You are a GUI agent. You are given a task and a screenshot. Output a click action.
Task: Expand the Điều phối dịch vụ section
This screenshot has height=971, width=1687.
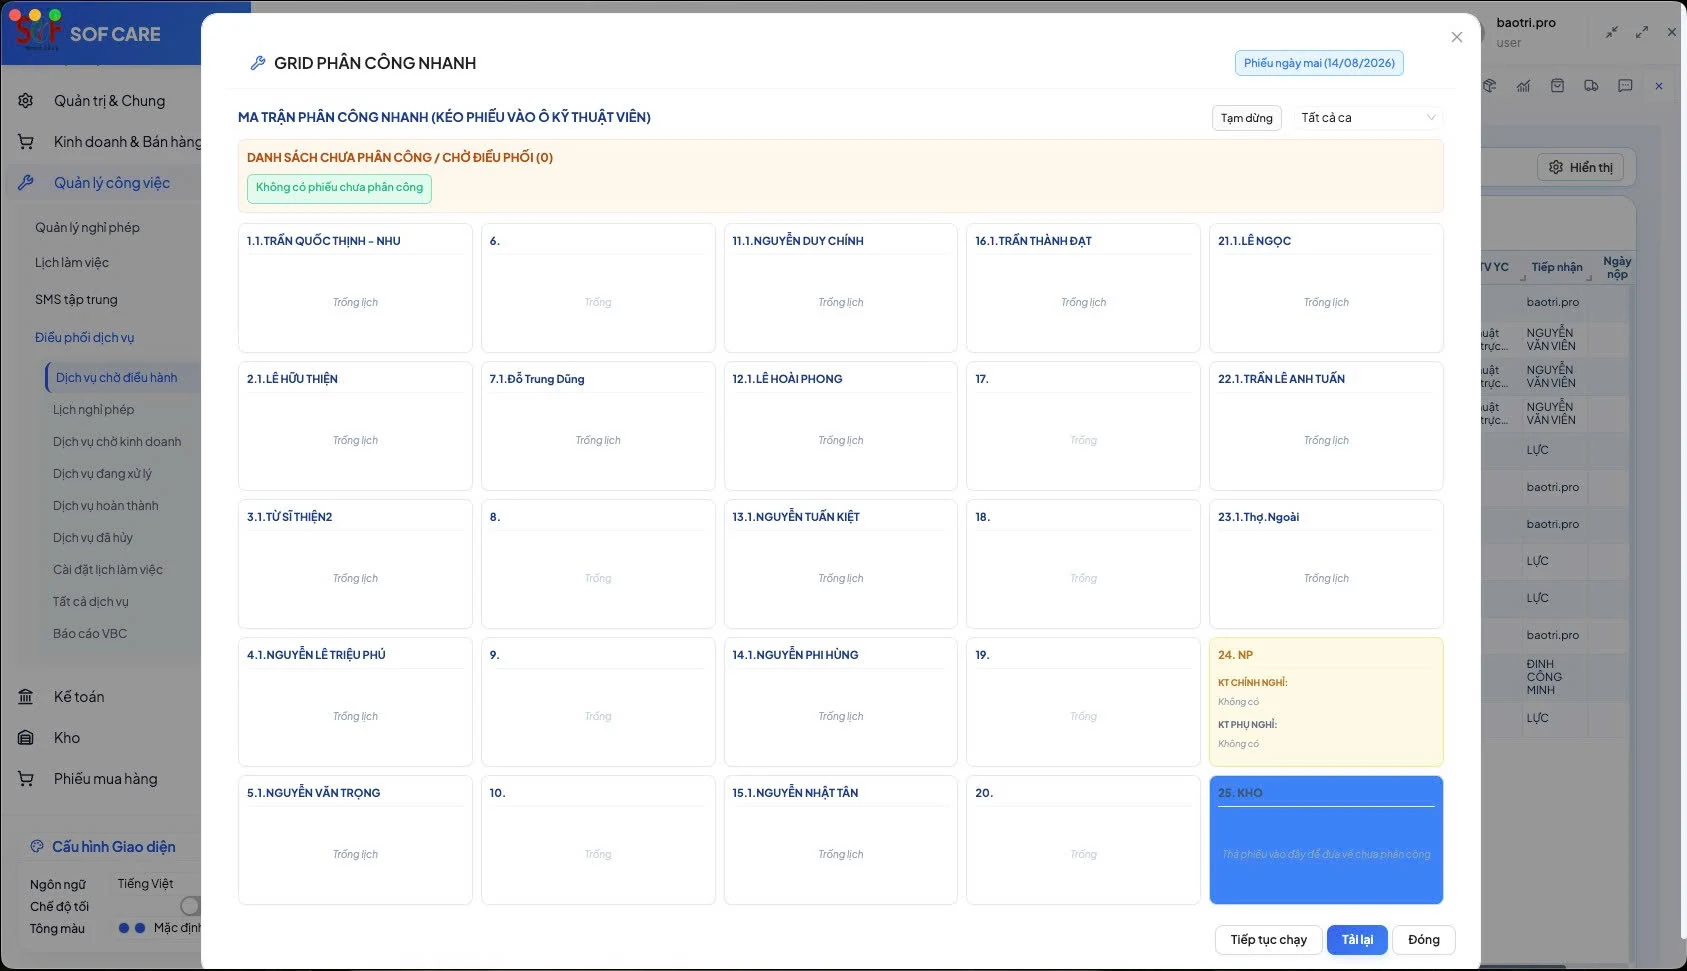pos(84,338)
